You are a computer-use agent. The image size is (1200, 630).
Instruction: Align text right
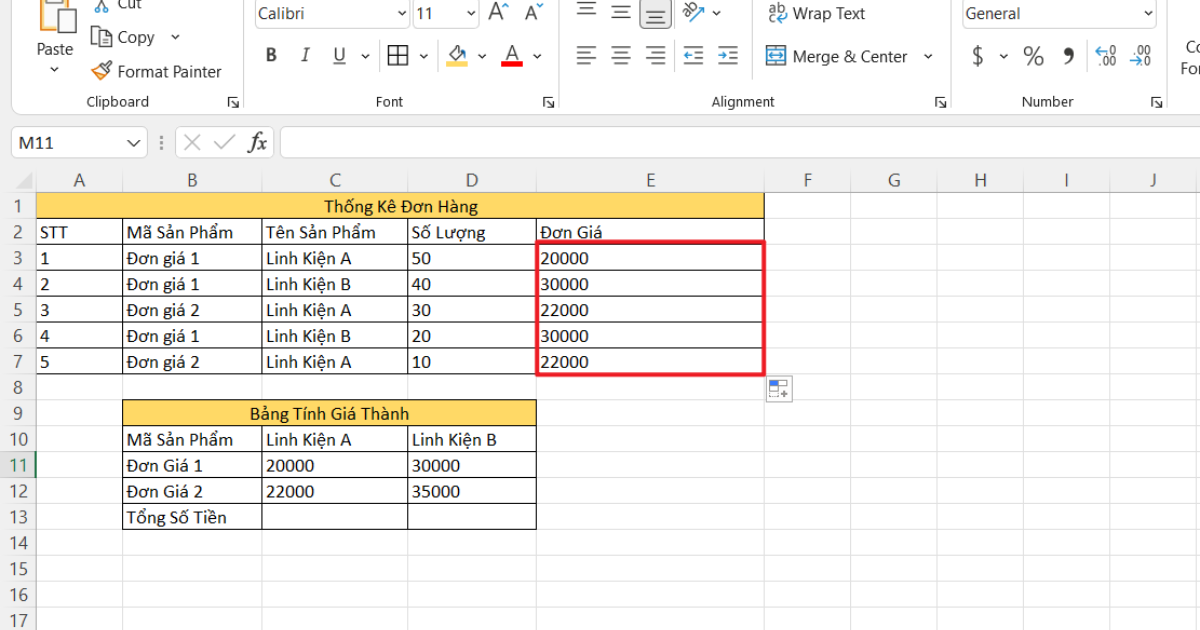[655, 56]
